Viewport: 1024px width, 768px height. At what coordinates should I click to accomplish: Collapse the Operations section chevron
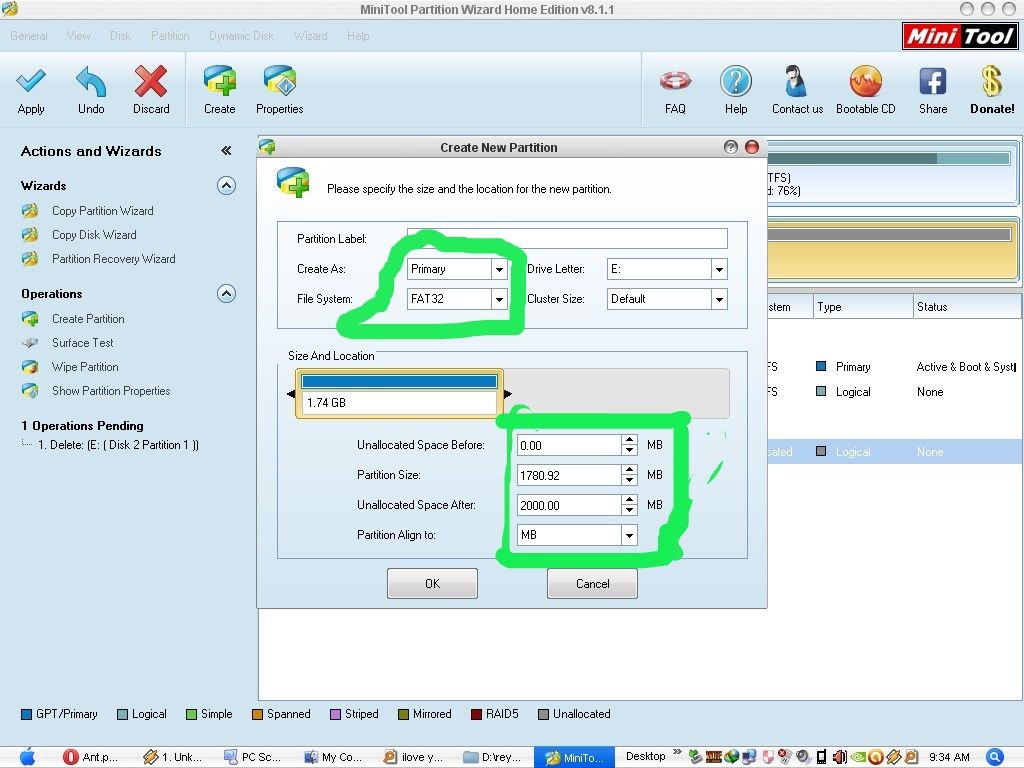pos(226,294)
